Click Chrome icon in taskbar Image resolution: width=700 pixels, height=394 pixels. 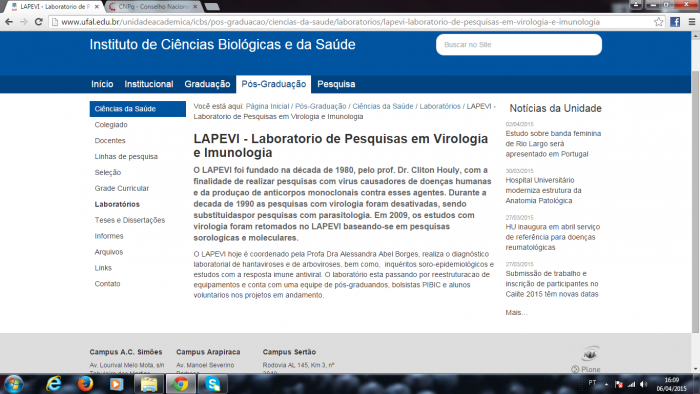tap(180, 384)
